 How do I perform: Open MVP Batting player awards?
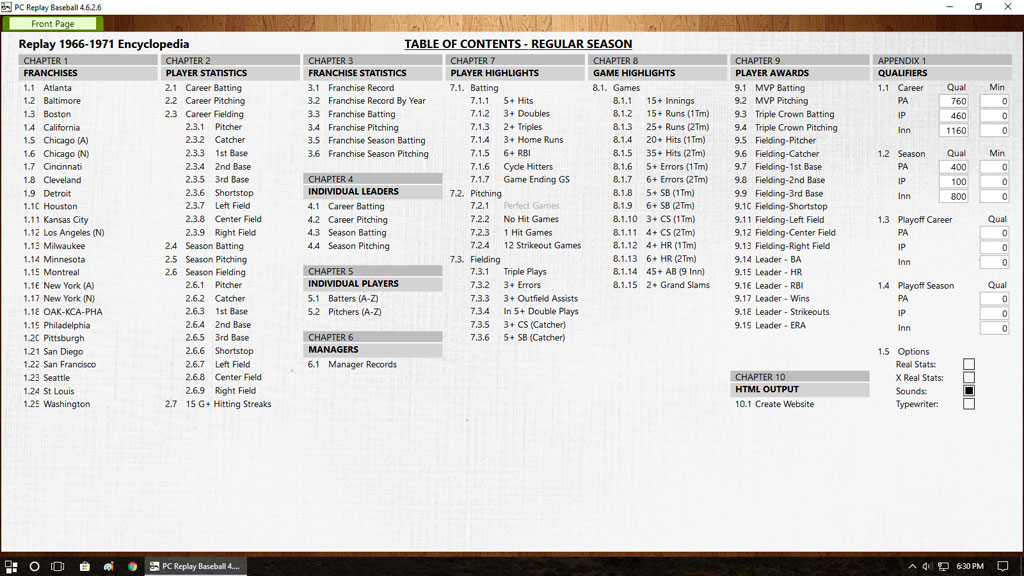[x=779, y=88]
